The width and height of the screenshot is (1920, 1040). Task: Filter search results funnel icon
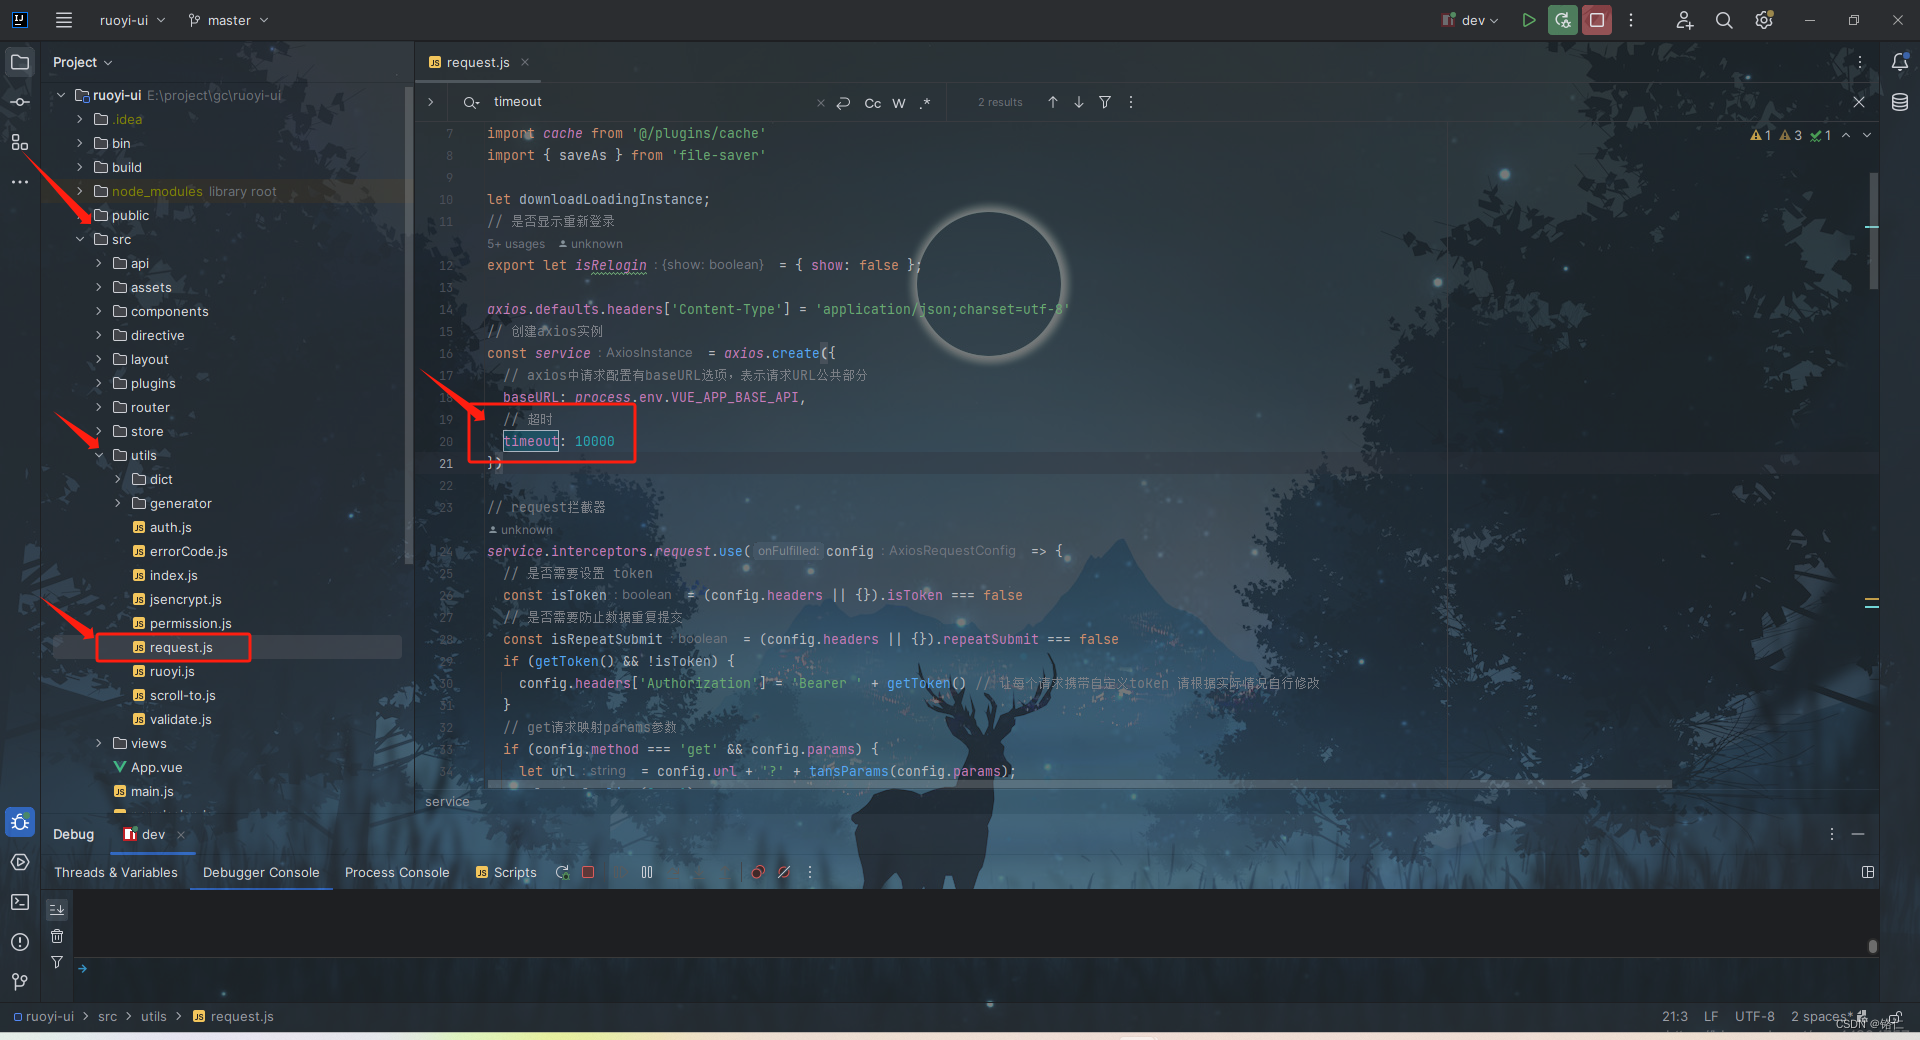tap(1105, 102)
